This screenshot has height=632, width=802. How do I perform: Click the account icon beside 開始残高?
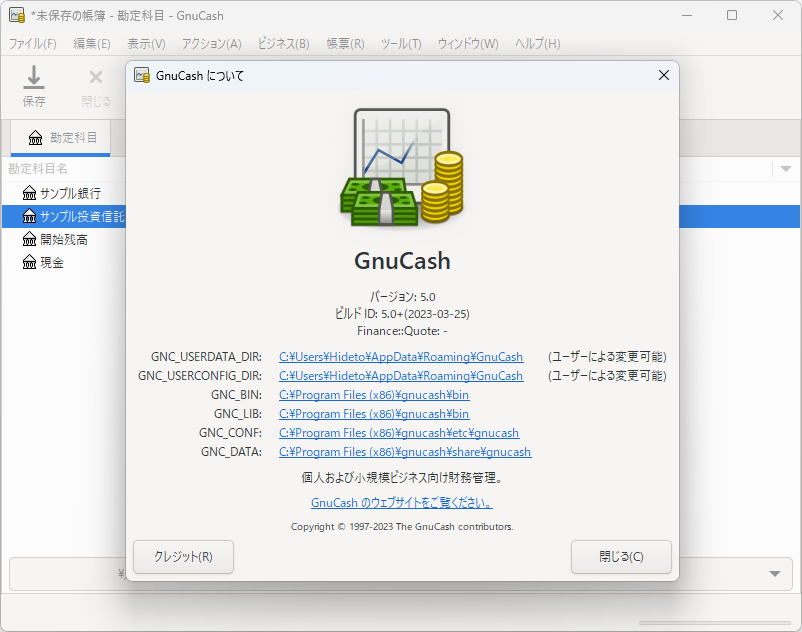click(x=29, y=239)
